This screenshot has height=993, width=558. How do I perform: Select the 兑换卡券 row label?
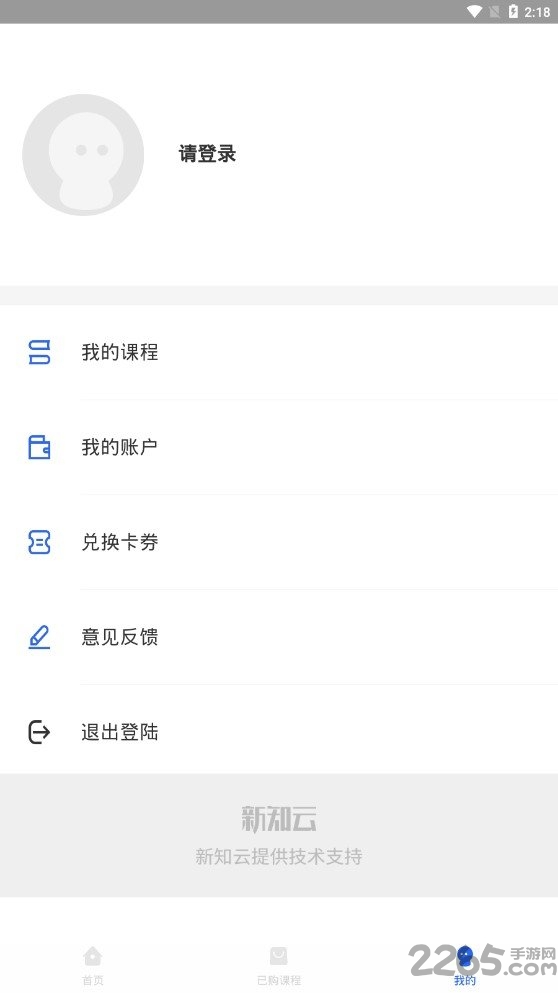pyautogui.click(x=120, y=542)
